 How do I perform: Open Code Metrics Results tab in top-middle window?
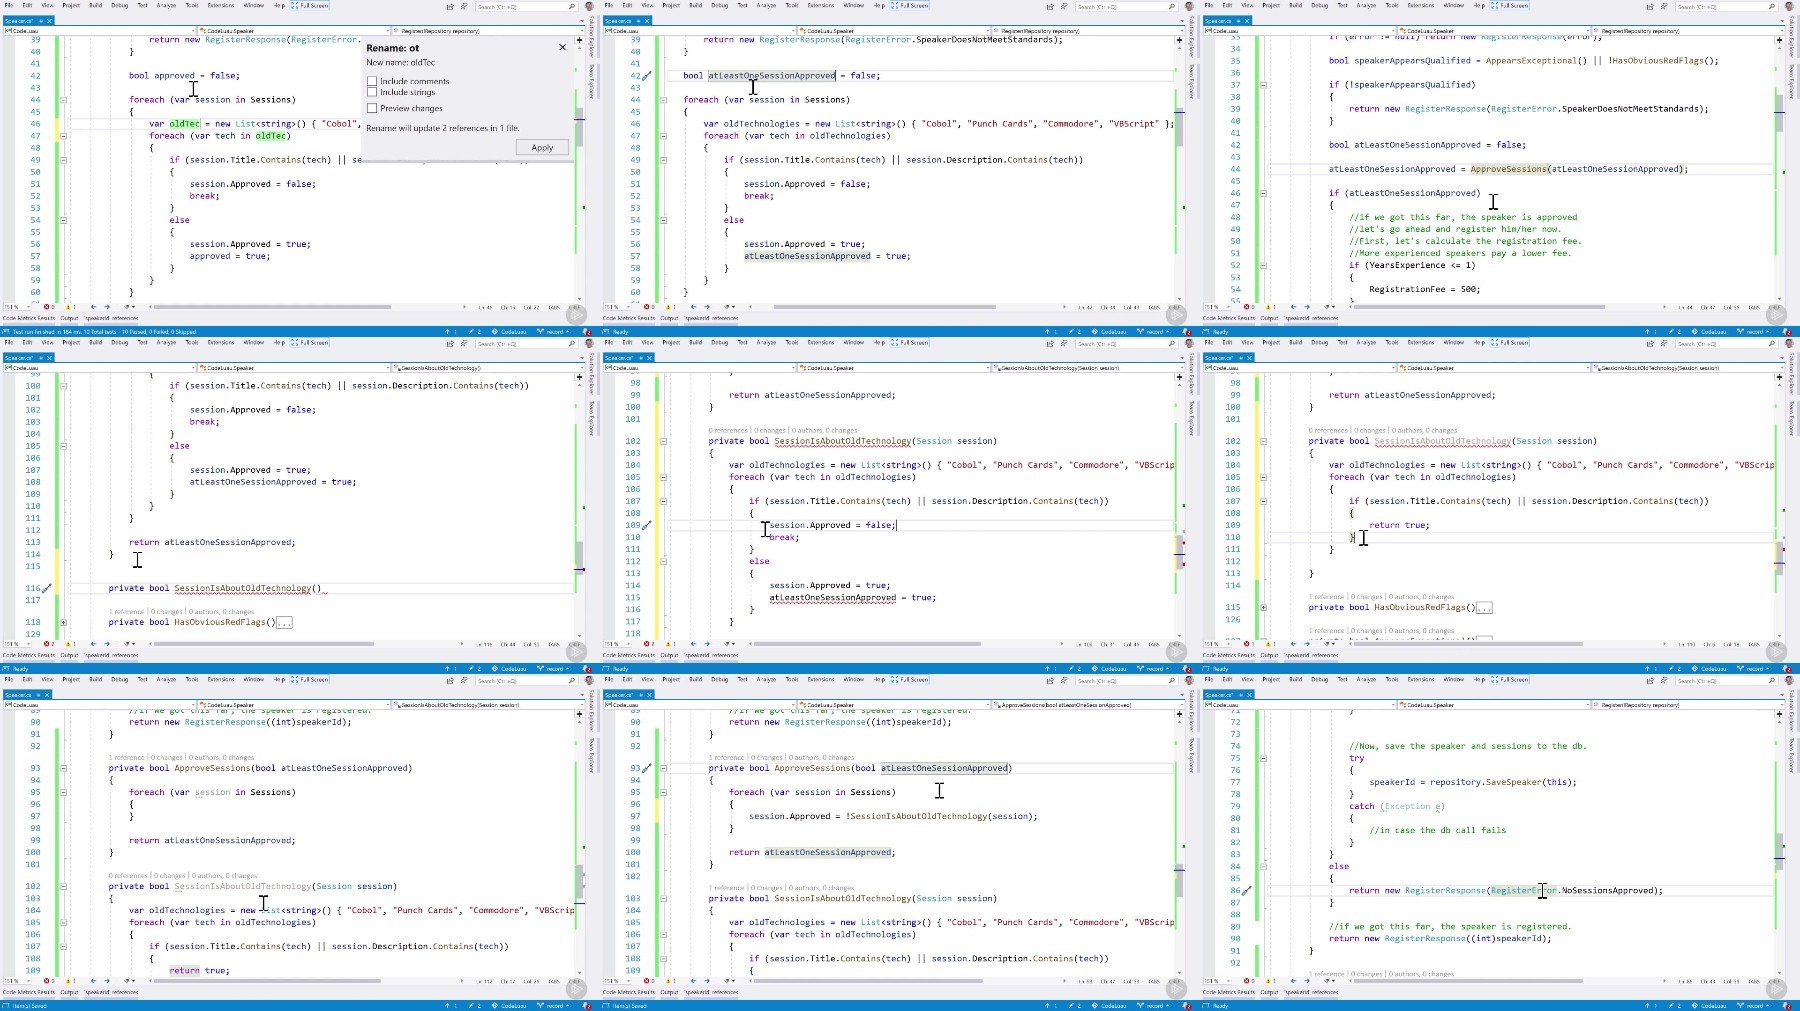pos(627,318)
